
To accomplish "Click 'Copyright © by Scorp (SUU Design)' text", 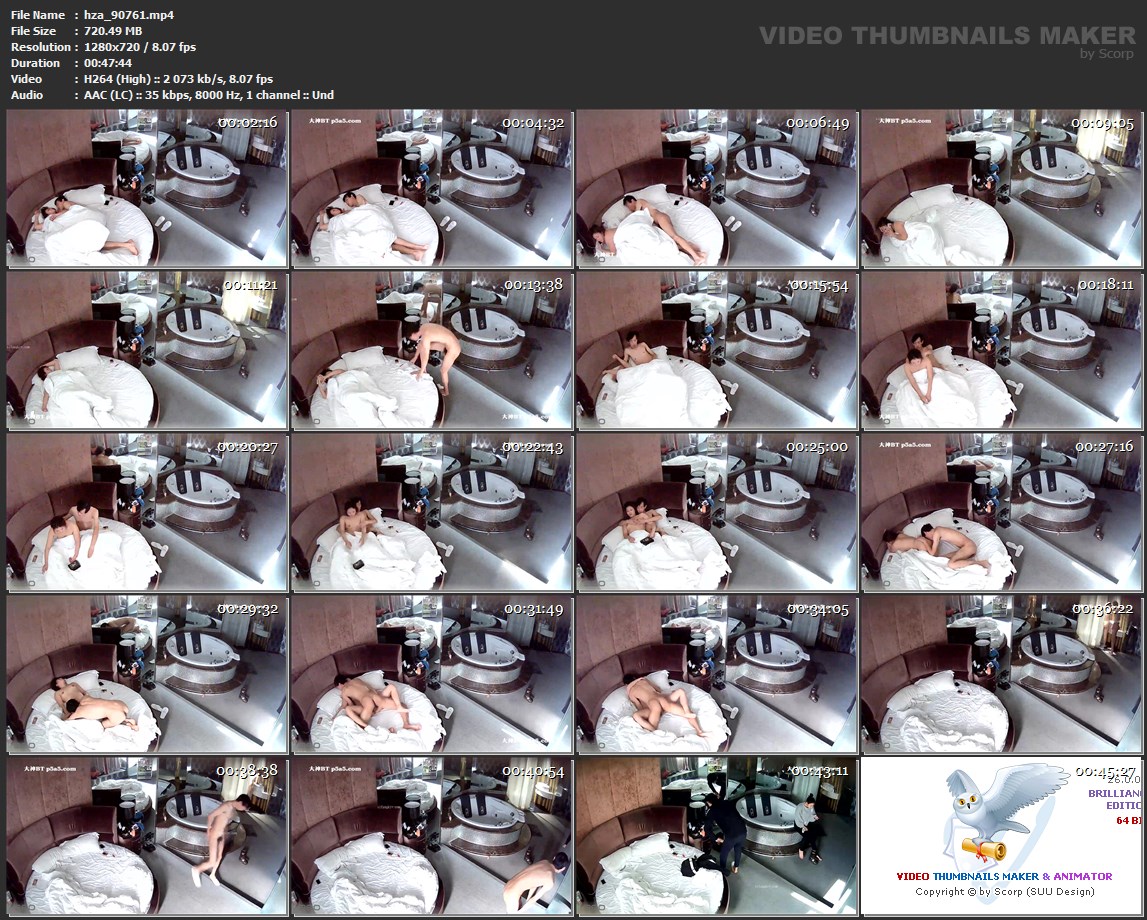I will point(1004,891).
